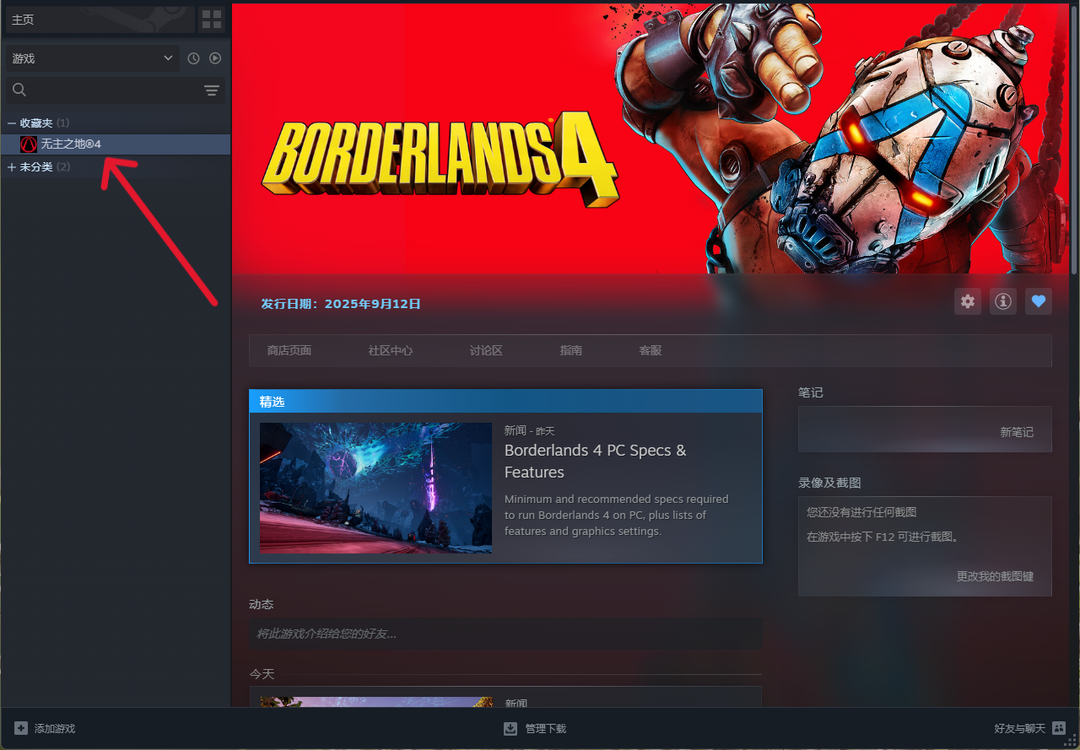
Task: Click the recent activity clock icon
Action: [194, 59]
